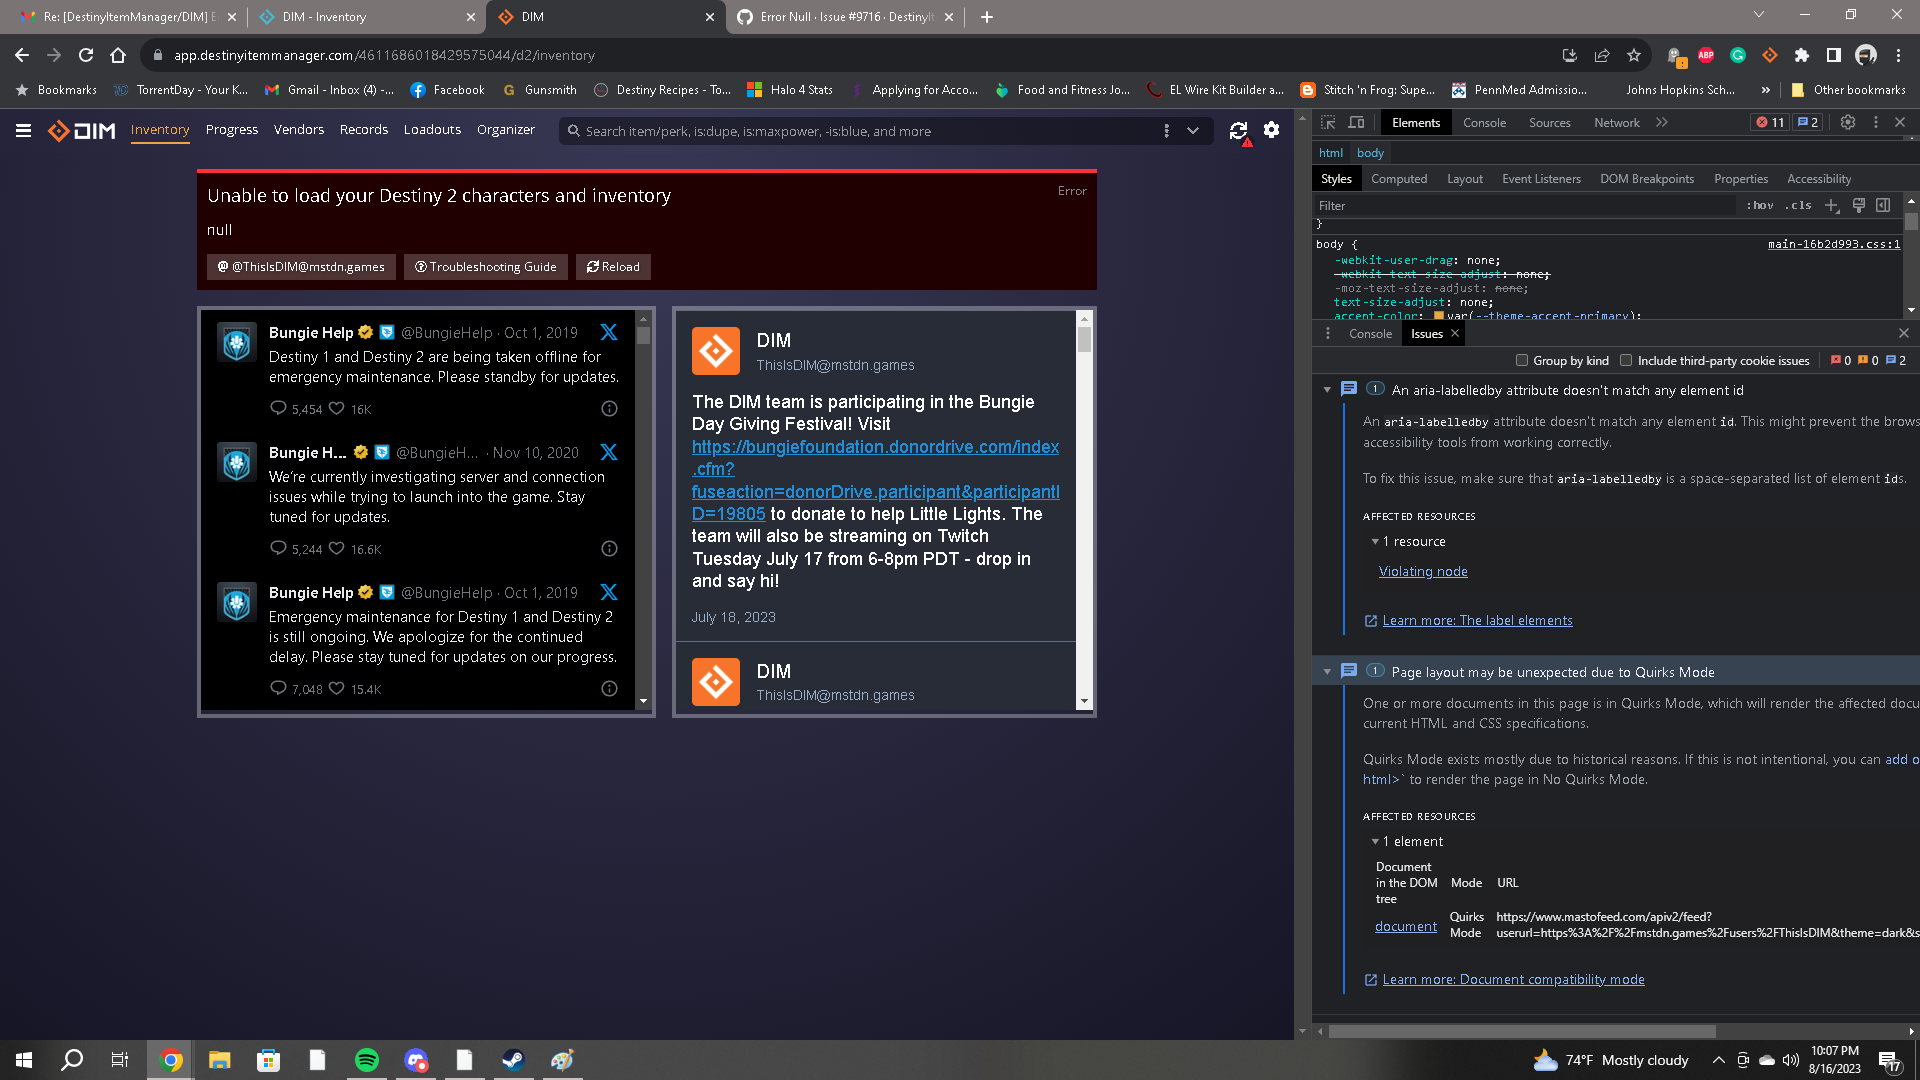Activate the DevTools inspect element tool

coord(1328,122)
